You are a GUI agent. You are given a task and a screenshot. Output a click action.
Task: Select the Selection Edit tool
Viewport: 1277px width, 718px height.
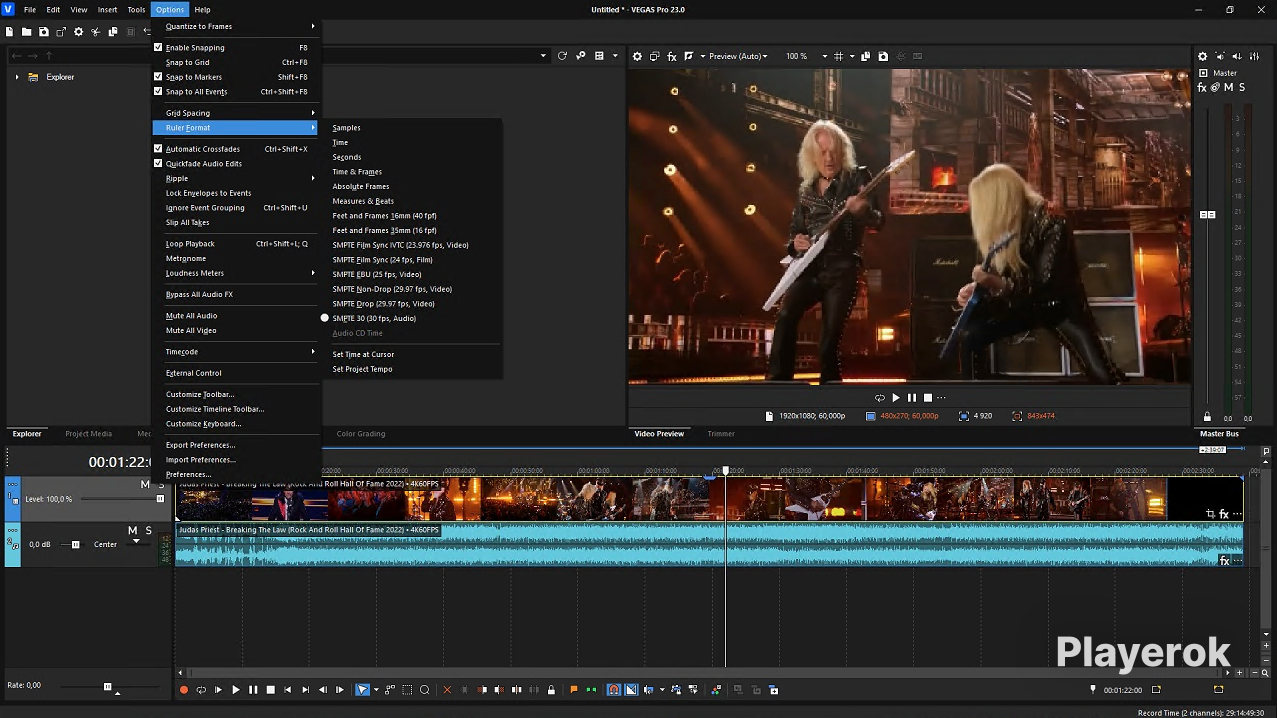(407, 690)
